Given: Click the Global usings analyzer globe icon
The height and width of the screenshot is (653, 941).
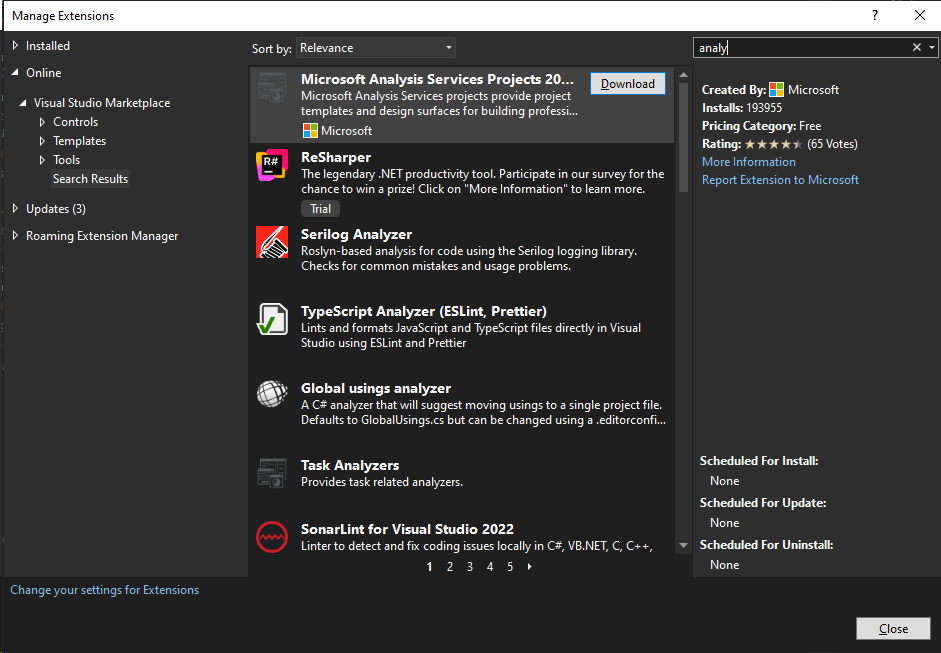Looking at the screenshot, I should tap(272, 396).
